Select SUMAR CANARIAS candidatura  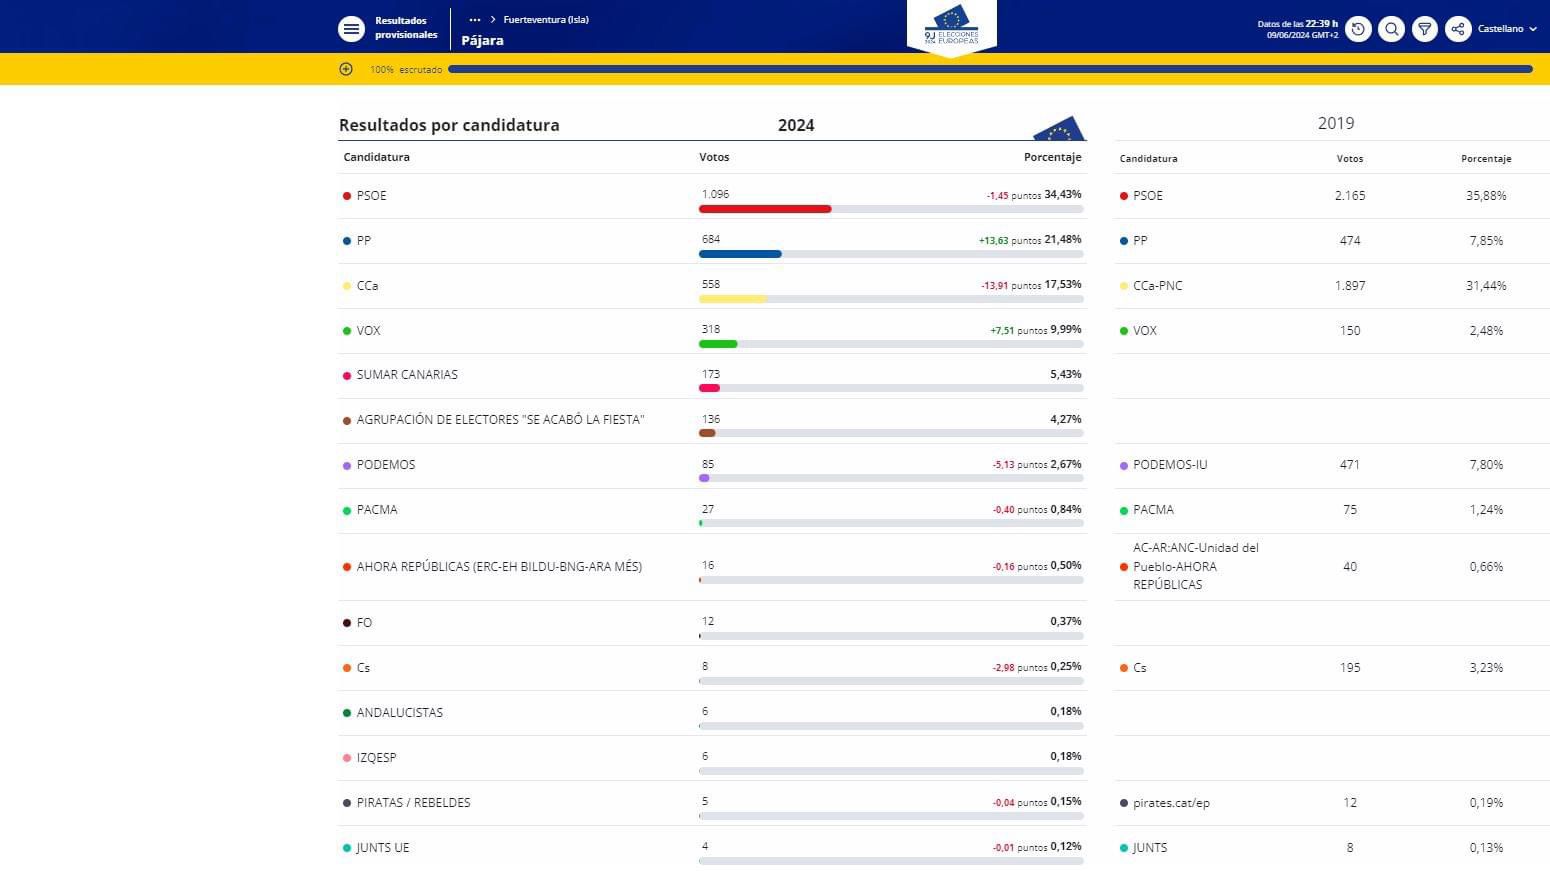[407, 375]
